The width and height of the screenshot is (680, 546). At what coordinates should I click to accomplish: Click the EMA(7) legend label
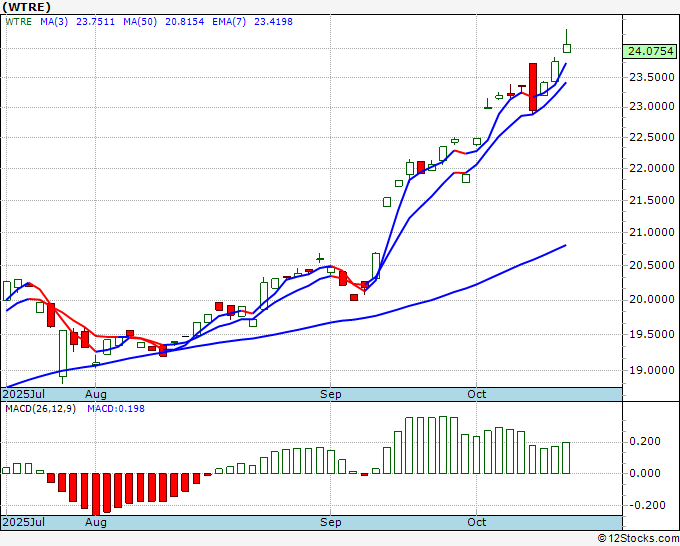pyautogui.click(x=229, y=22)
